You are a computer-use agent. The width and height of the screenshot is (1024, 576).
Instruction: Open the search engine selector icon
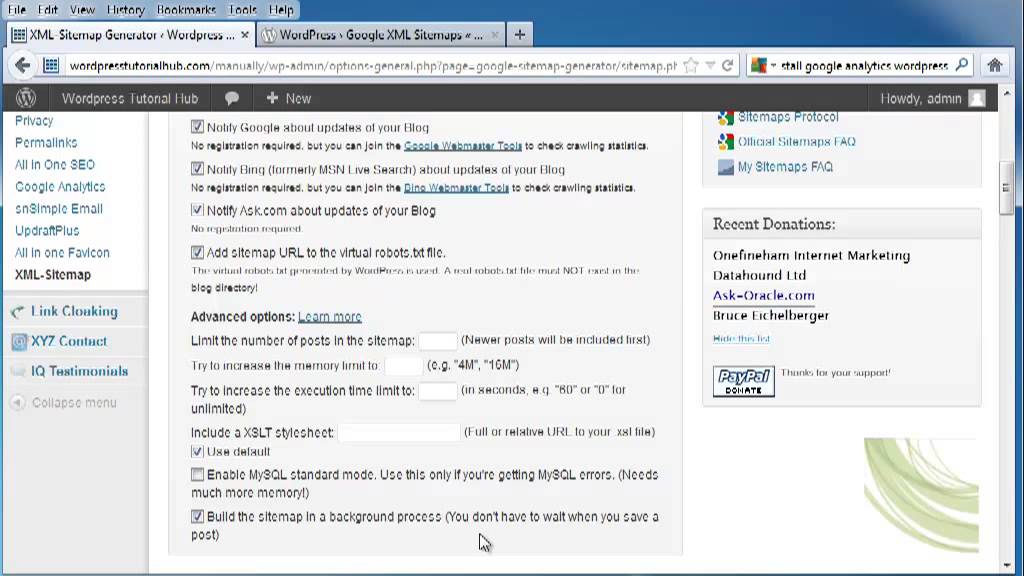click(759, 65)
